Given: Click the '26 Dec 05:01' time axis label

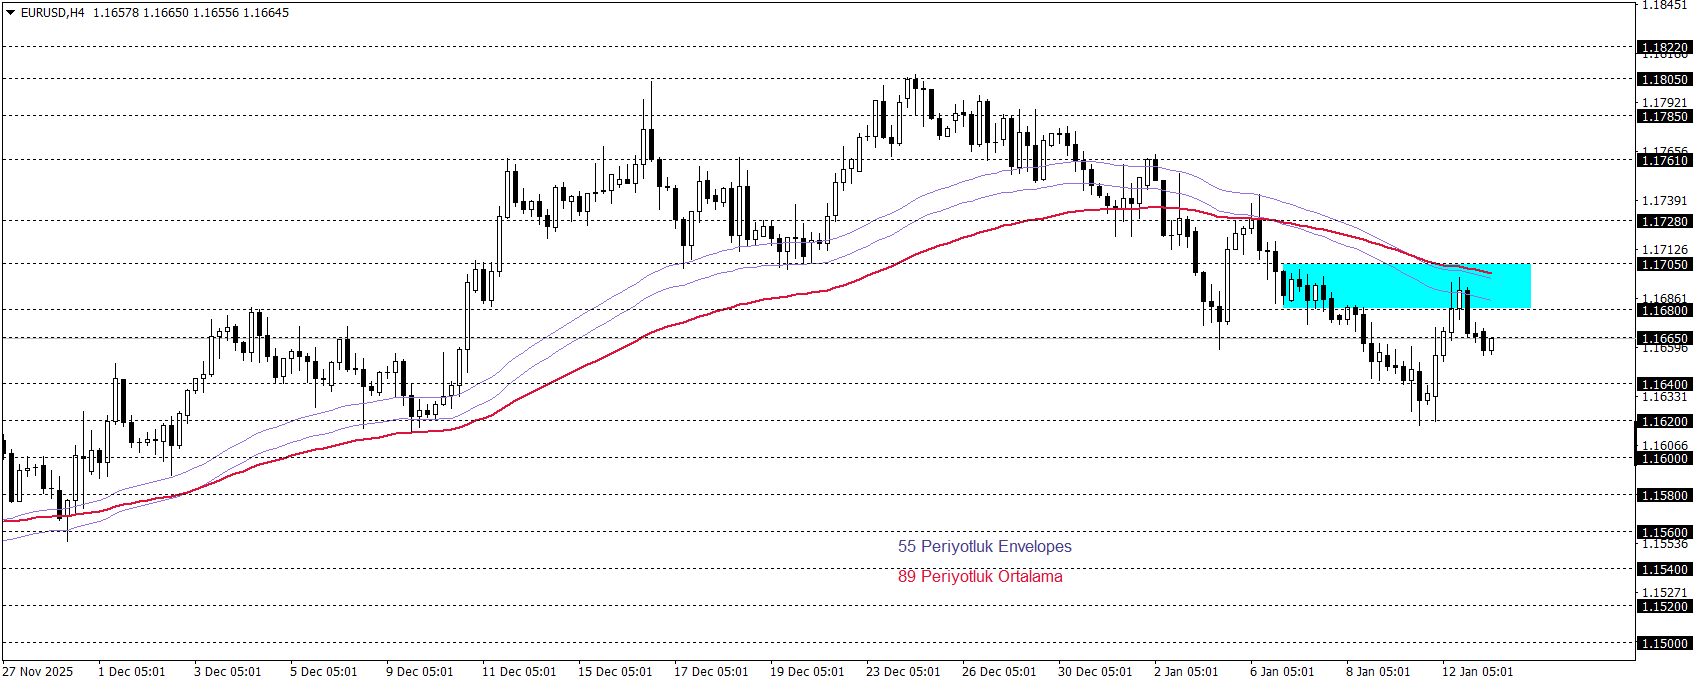Looking at the screenshot, I should [x=999, y=671].
